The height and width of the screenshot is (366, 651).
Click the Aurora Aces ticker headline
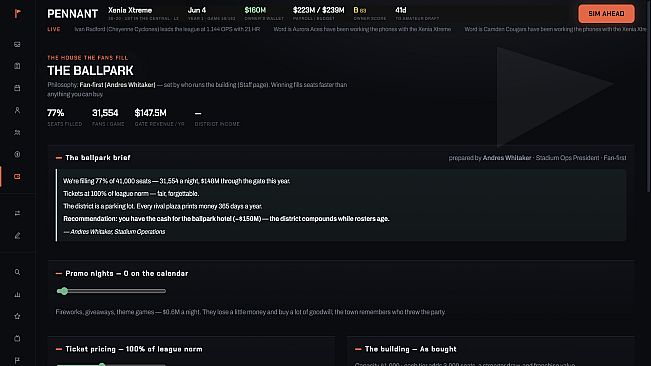point(362,29)
